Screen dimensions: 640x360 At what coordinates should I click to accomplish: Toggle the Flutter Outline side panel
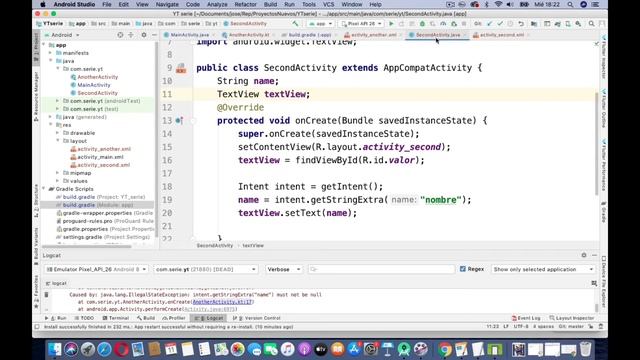604,109
